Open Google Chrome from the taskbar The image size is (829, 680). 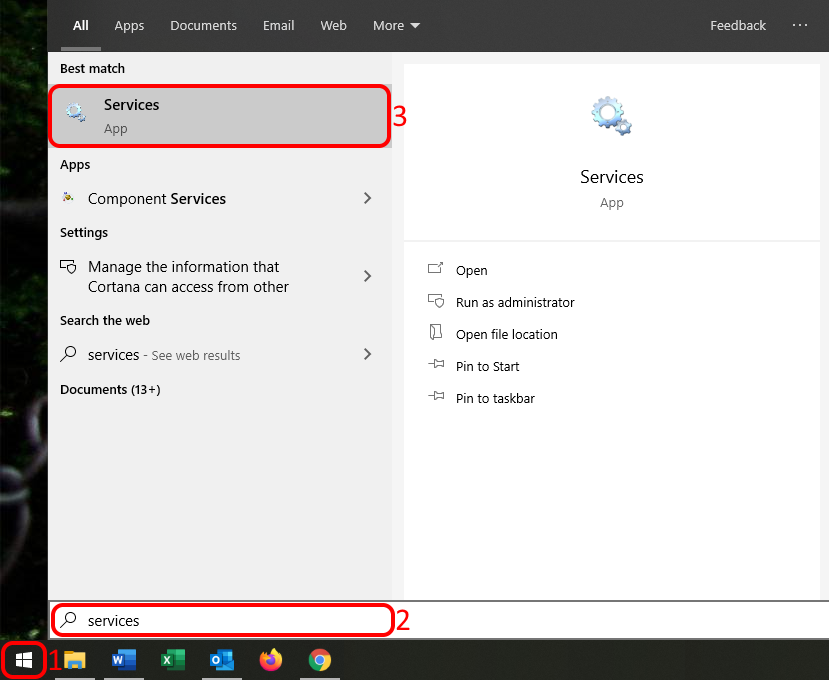point(320,660)
